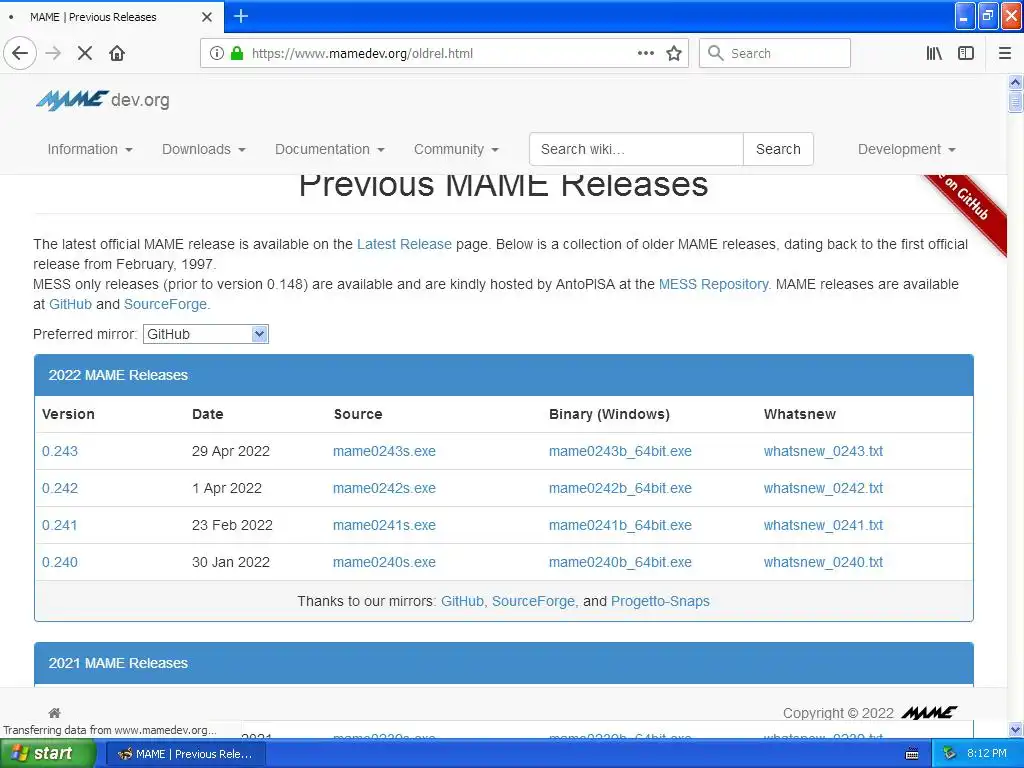Open version 0.243 link

(60, 451)
